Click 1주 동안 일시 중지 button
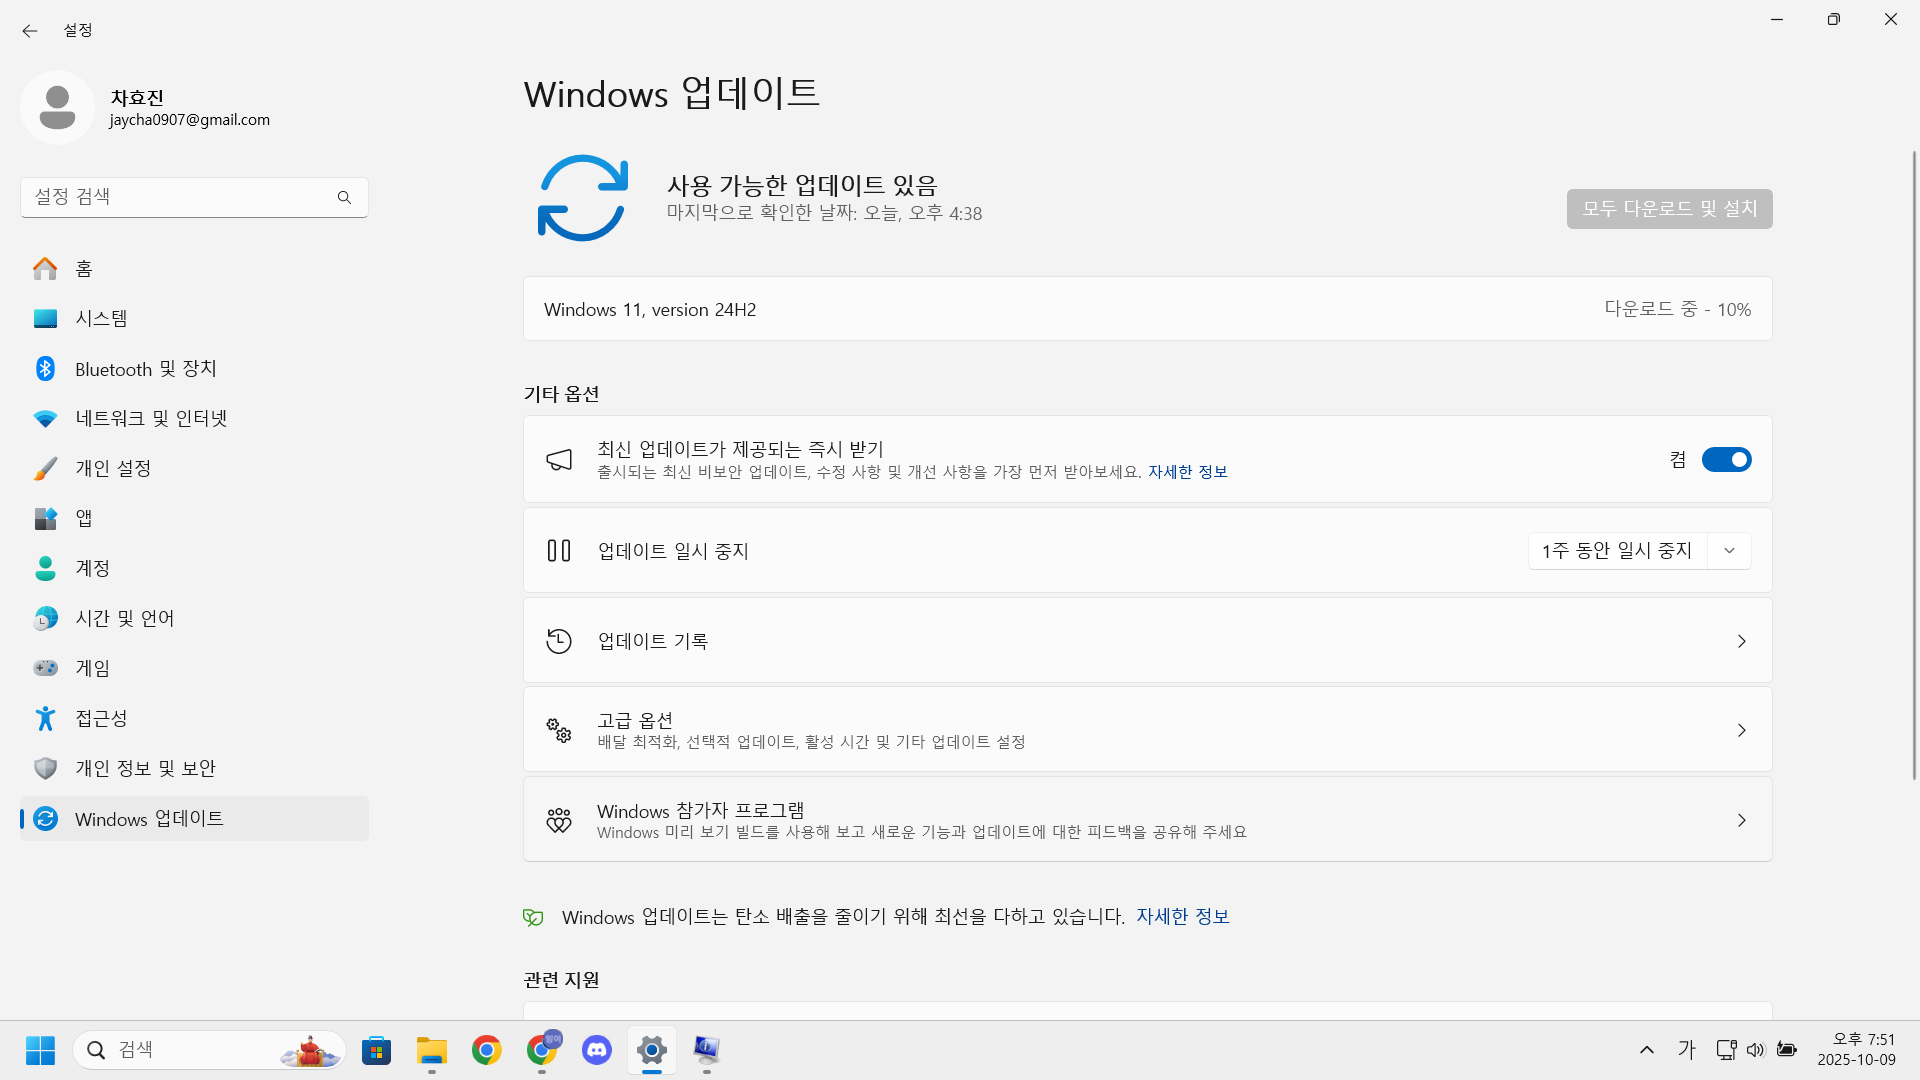Screen dimensions: 1920x1080 (x=1616, y=551)
